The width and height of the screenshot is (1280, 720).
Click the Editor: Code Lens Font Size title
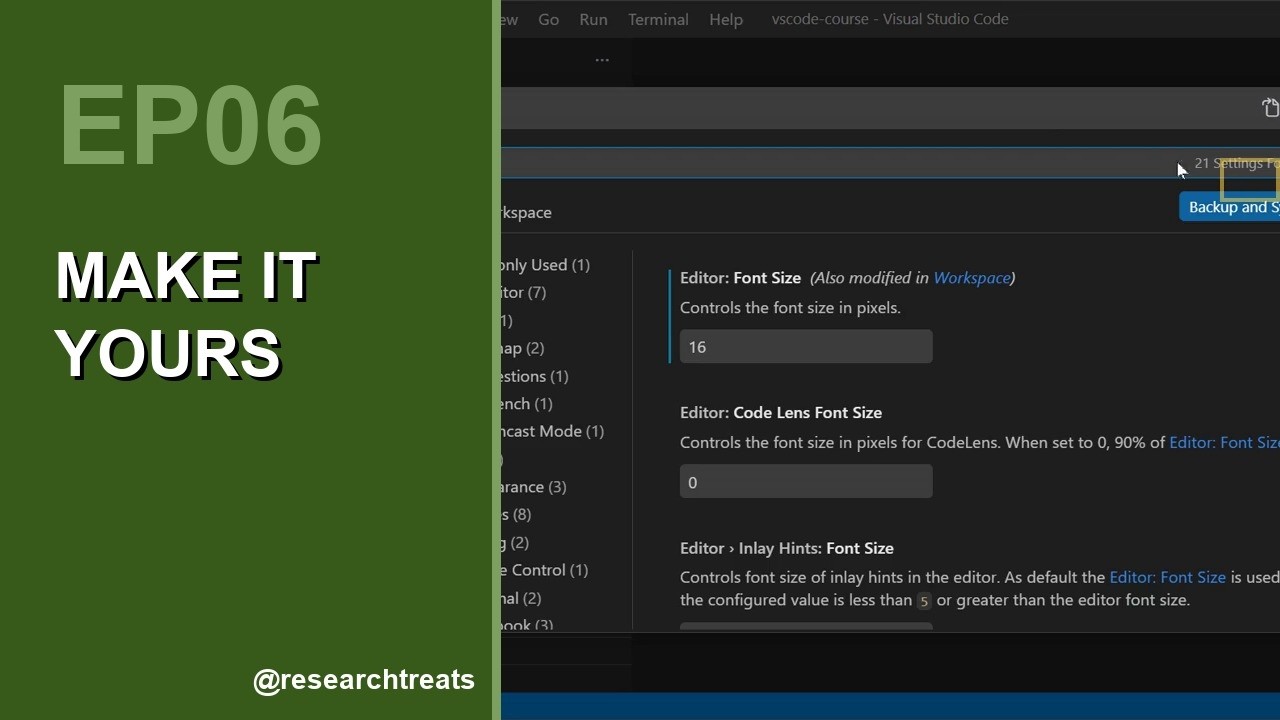[x=781, y=412]
